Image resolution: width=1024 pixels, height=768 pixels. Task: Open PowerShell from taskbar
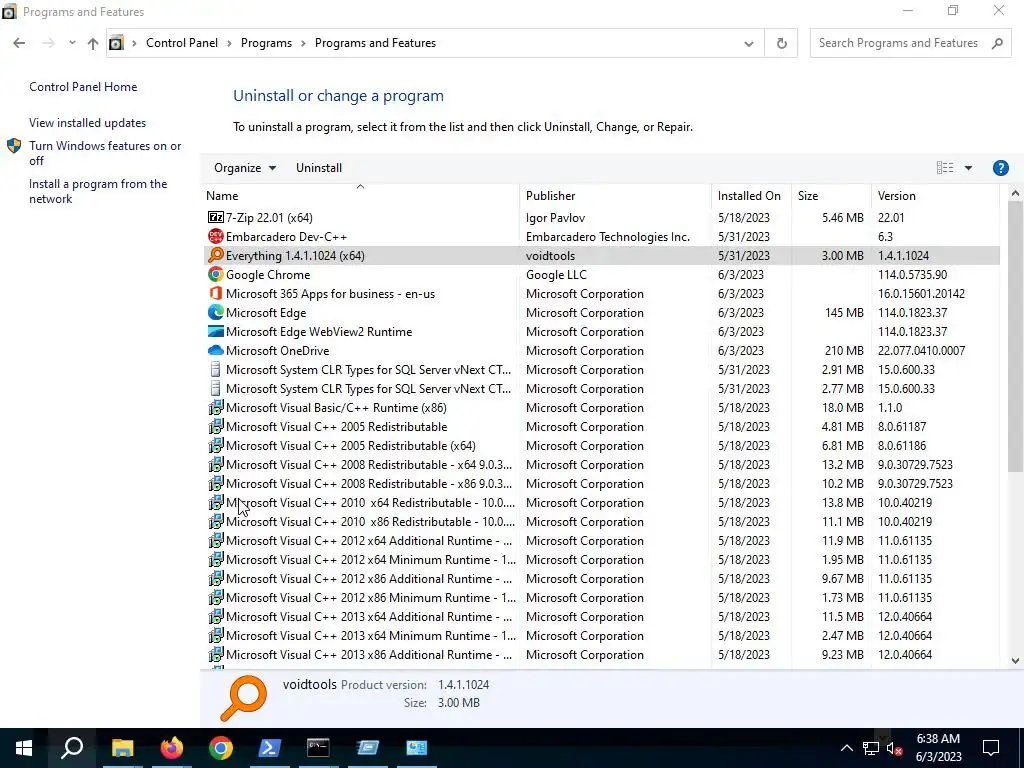[x=270, y=748]
